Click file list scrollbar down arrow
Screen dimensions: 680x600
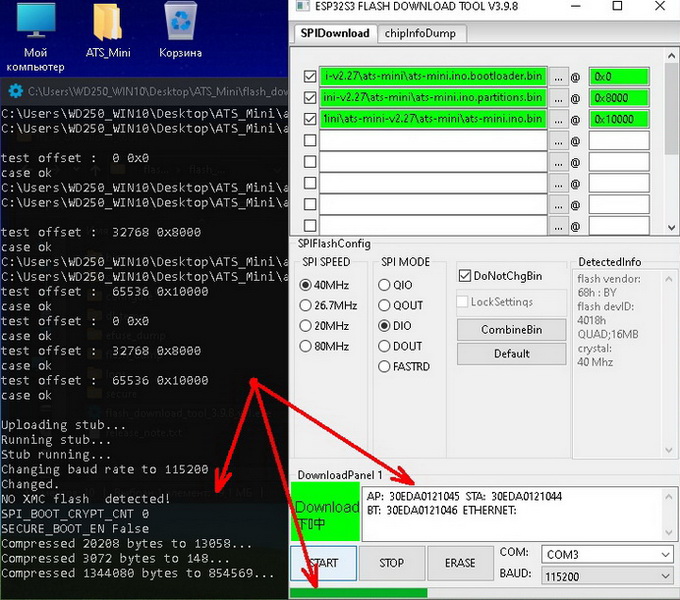[671, 227]
